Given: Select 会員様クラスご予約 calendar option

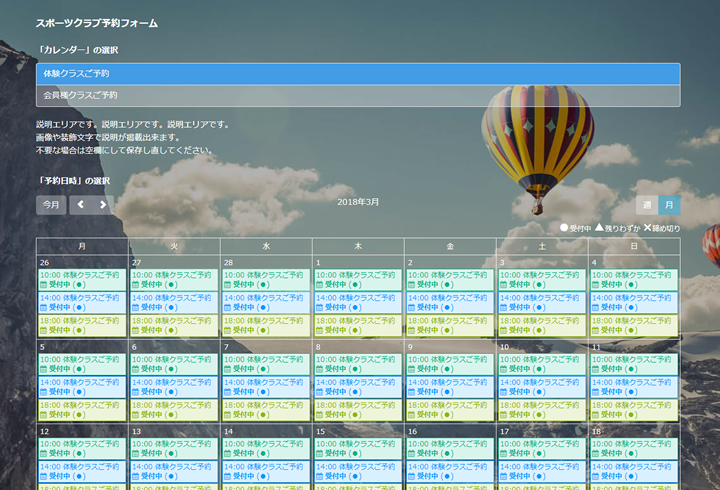Looking at the screenshot, I should (x=358, y=96).
